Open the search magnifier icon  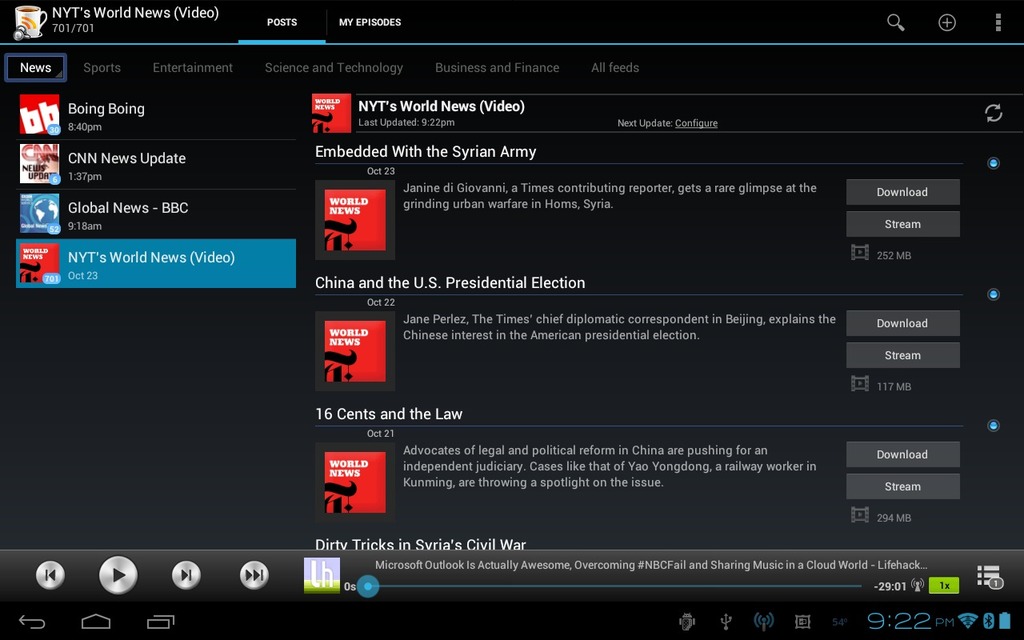click(895, 22)
